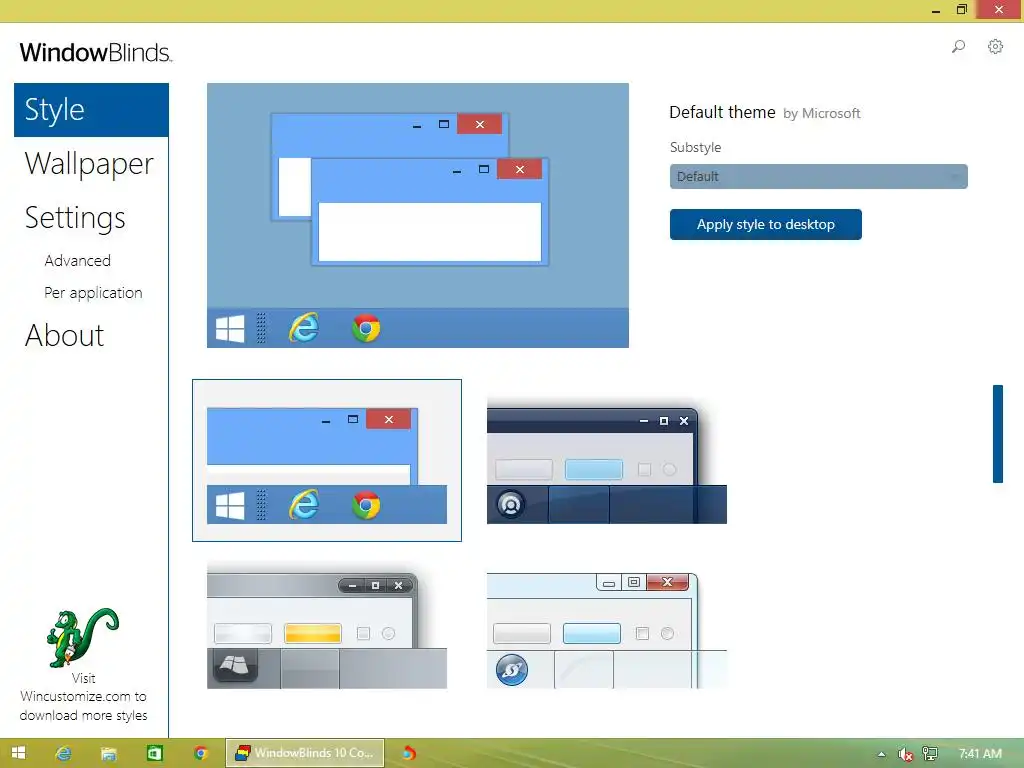Open the search magnifier icon
The width and height of the screenshot is (1024, 768).
(x=958, y=47)
